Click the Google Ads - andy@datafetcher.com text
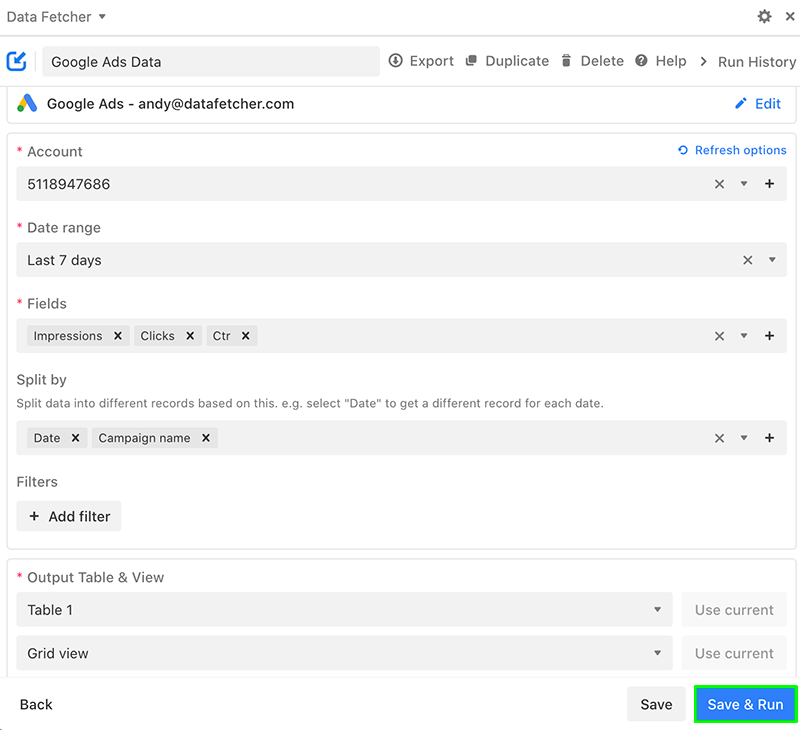Image resolution: width=800 pixels, height=730 pixels. click(170, 104)
